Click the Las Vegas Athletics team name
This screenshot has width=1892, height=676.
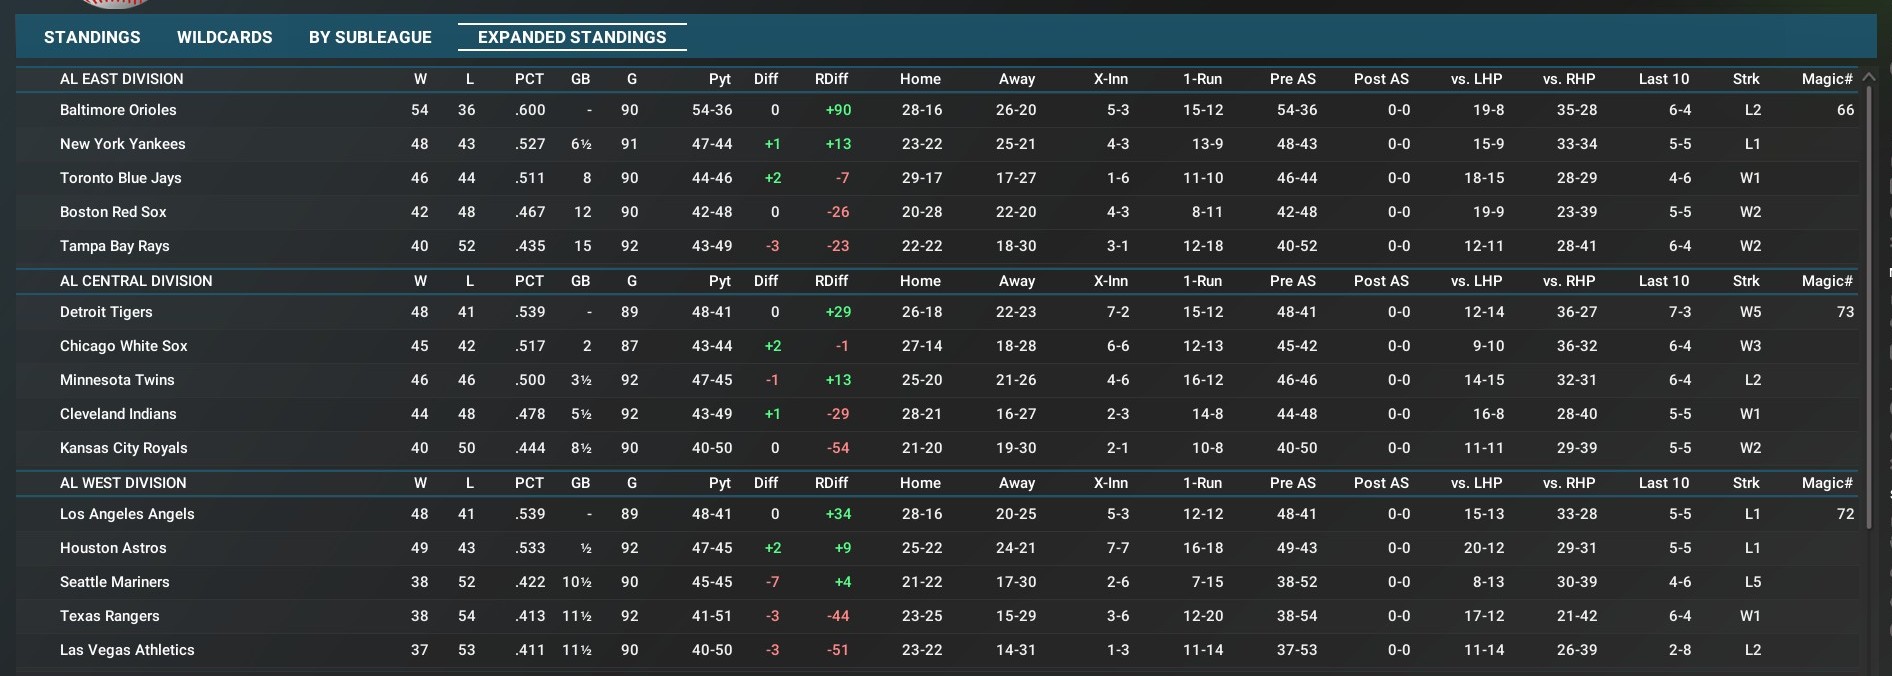[x=127, y=650]
